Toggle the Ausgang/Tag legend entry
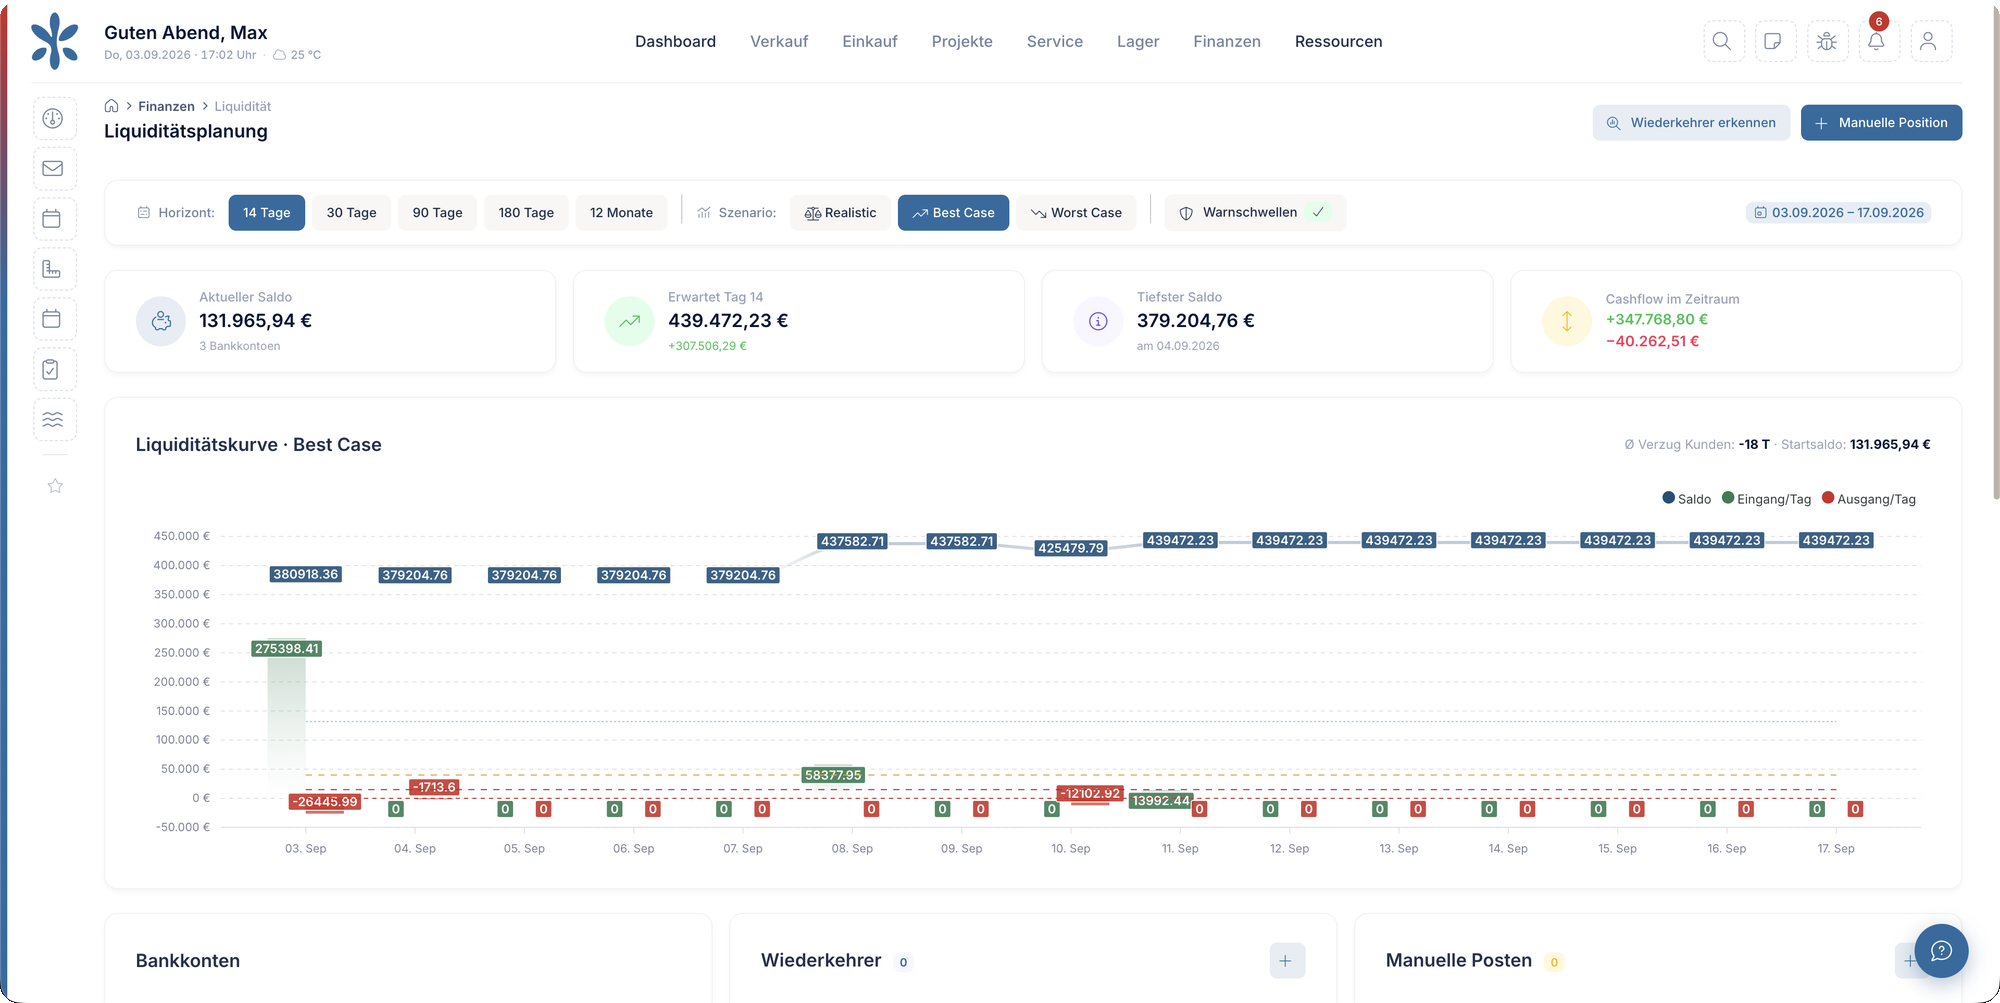This screenshot has width=2000, height=1003. tap(1869, 499)
